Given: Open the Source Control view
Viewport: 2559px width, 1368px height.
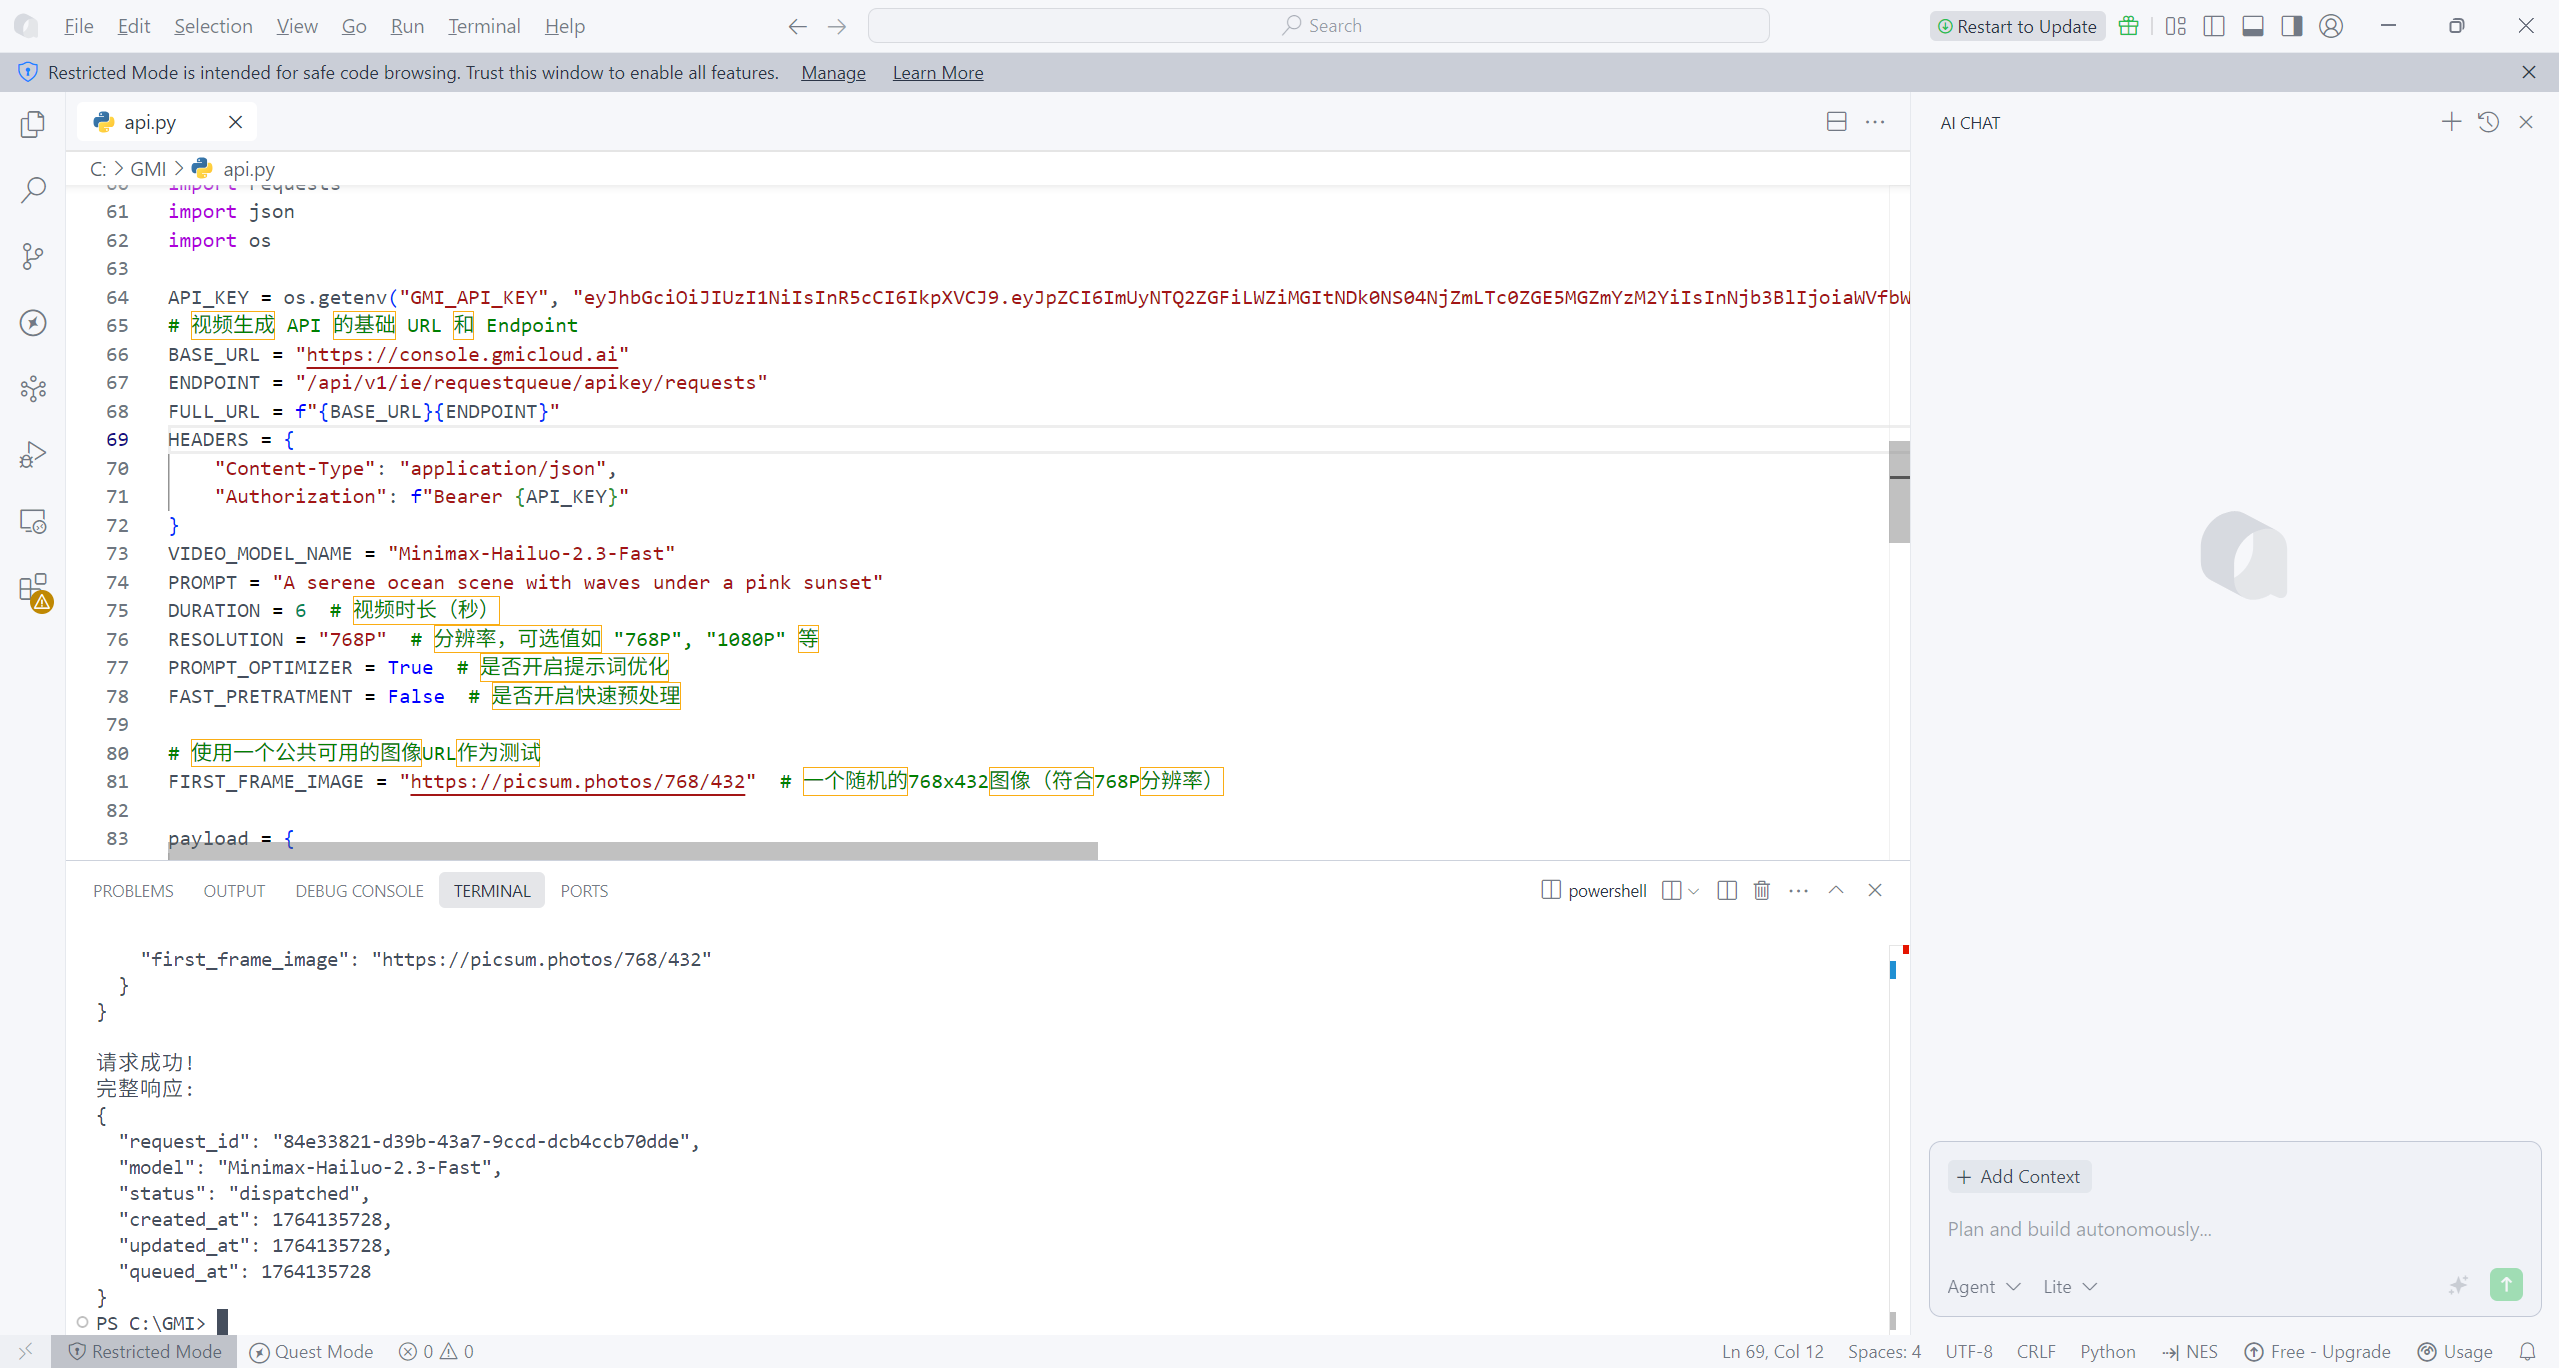Looking at the screenshot, I should click(x=33, y=256).
